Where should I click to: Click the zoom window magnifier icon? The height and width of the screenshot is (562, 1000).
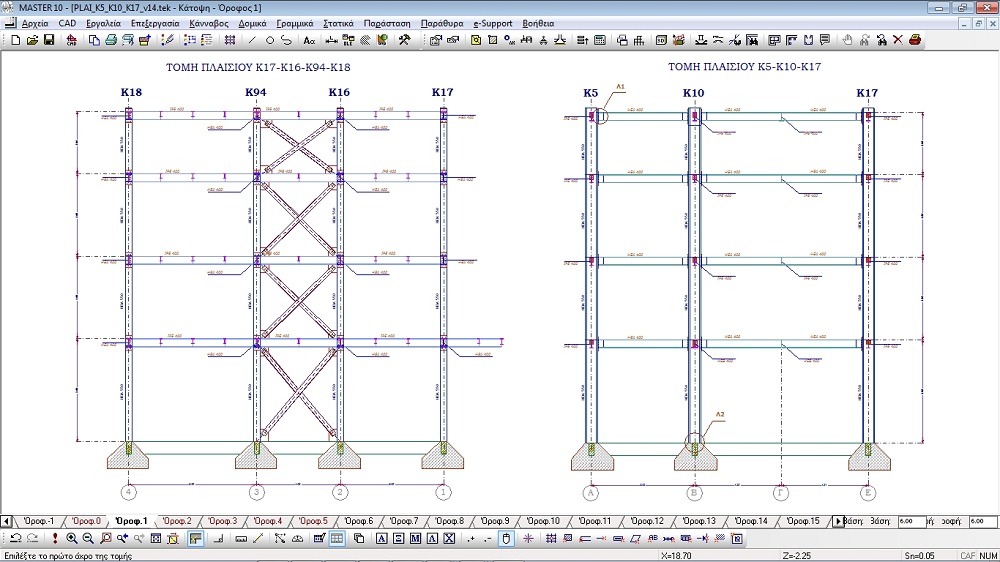click(105, 538)
